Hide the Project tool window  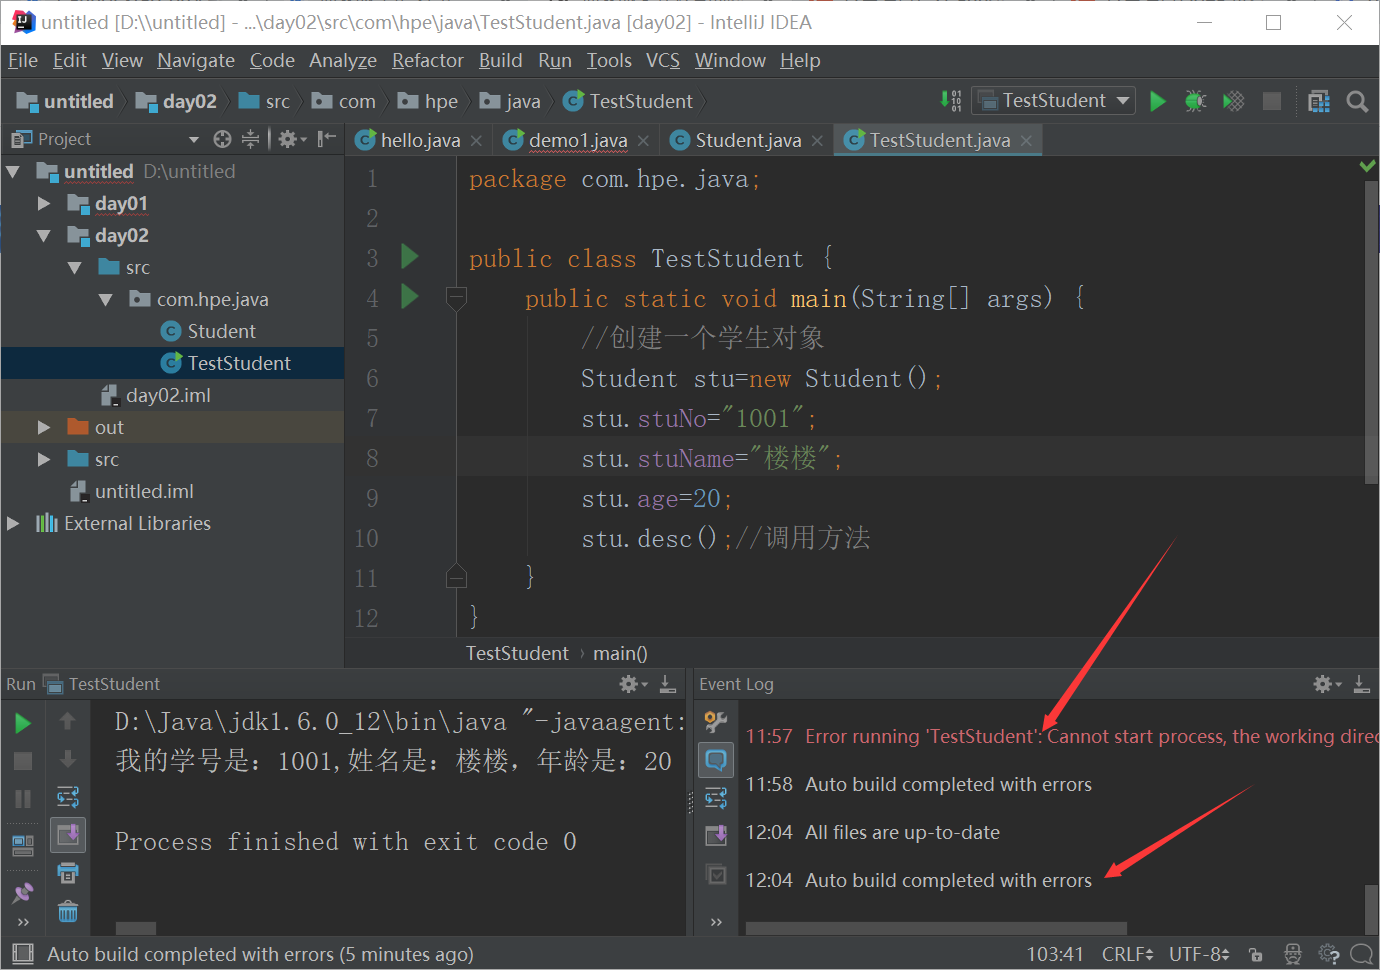point(326,139)
